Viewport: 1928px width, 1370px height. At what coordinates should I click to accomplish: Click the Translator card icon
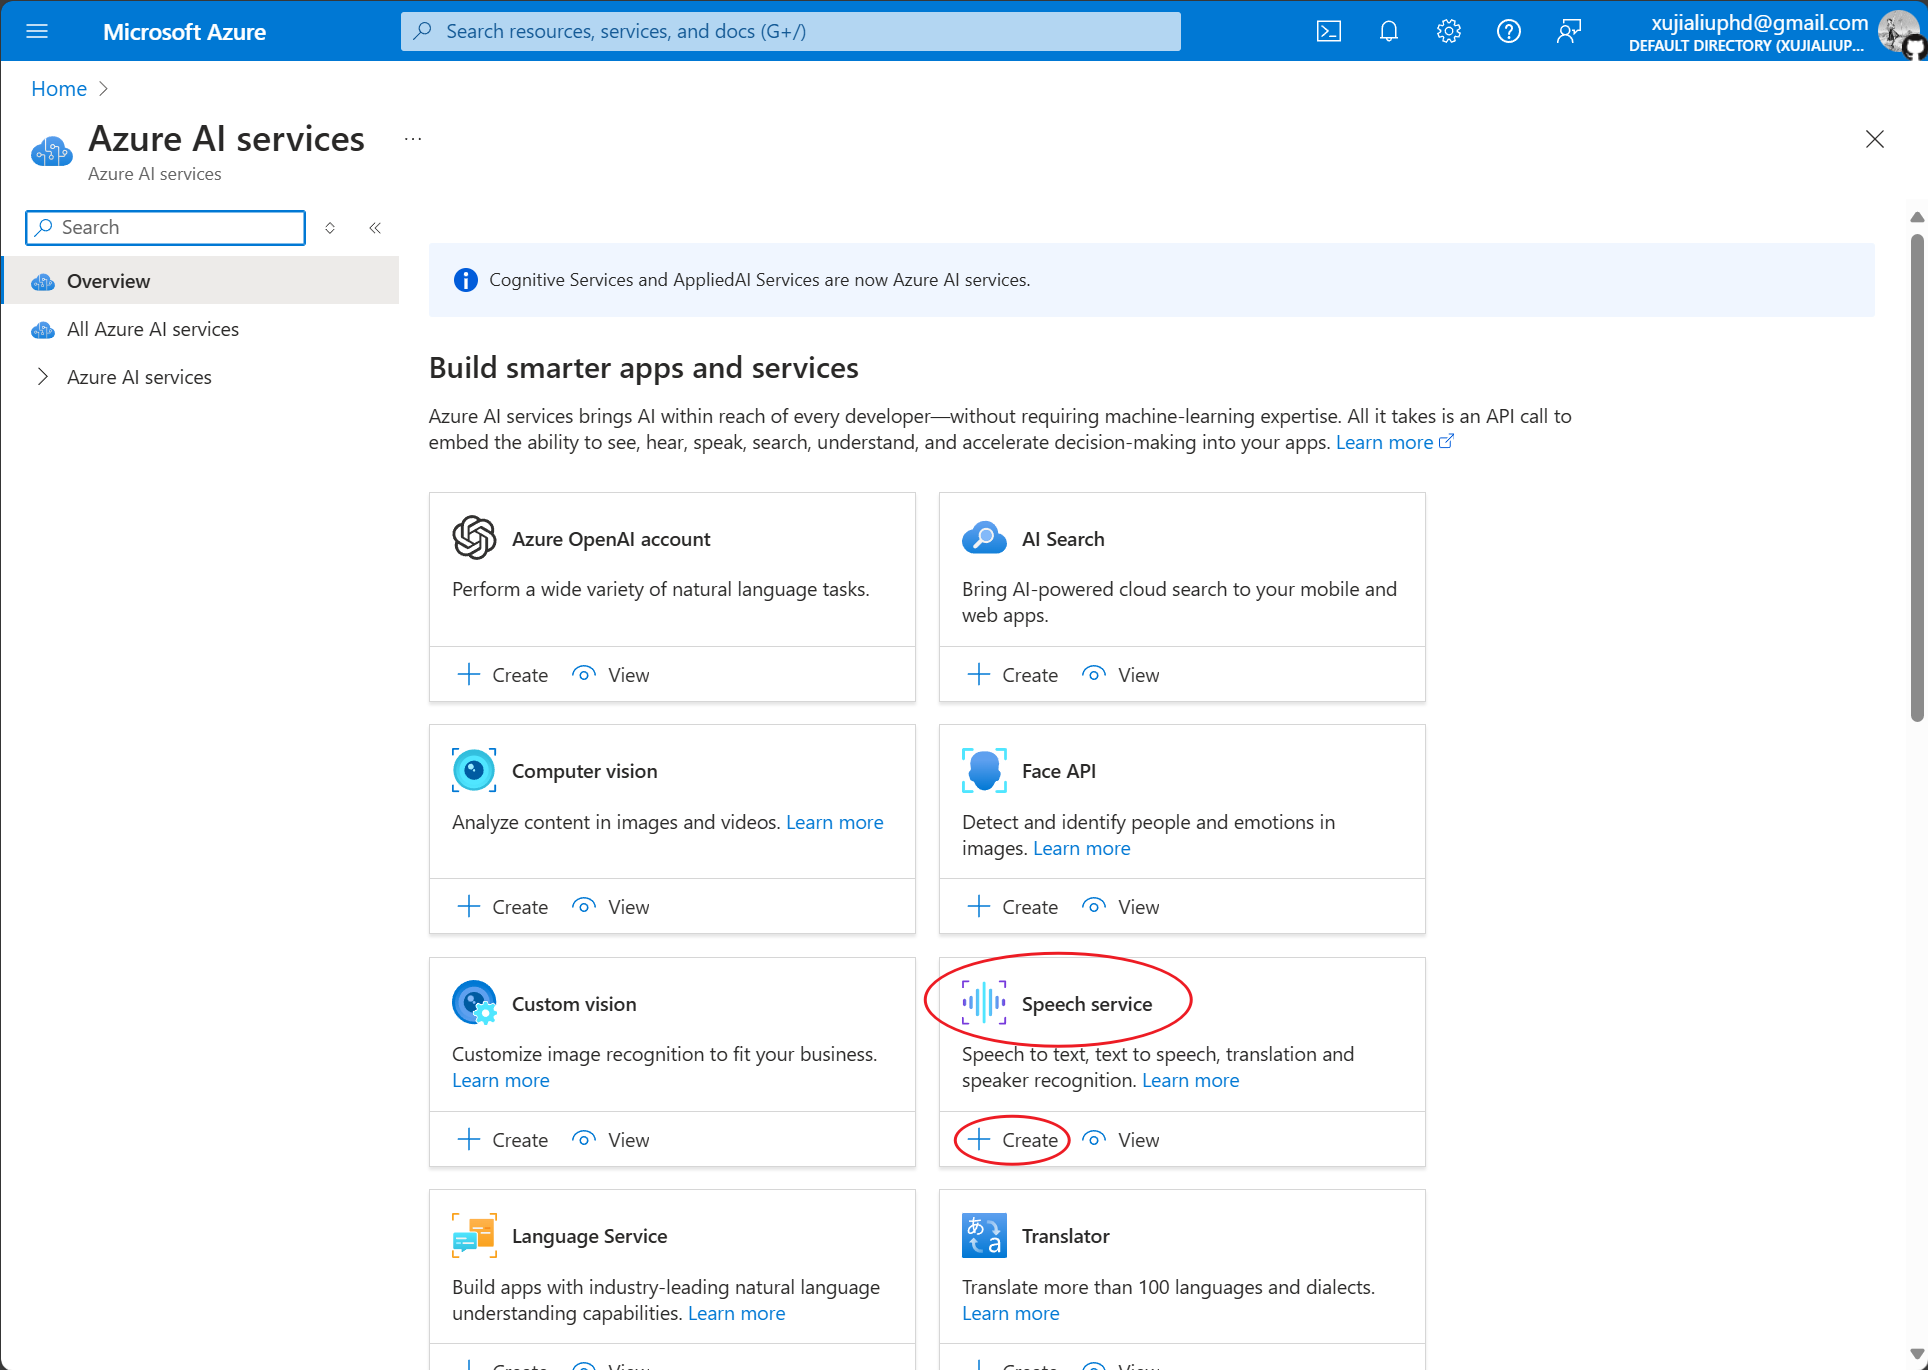[x=984, y=1235]
